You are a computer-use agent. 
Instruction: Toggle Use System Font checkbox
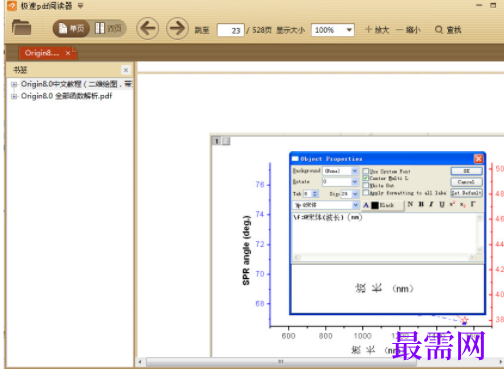(x=366, y=171)
